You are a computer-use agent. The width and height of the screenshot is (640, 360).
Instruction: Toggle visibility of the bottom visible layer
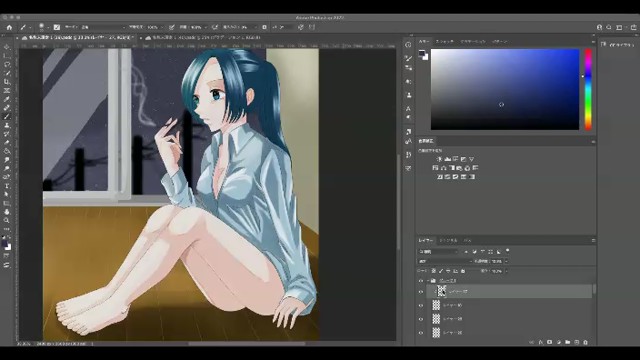pos(421,333)
